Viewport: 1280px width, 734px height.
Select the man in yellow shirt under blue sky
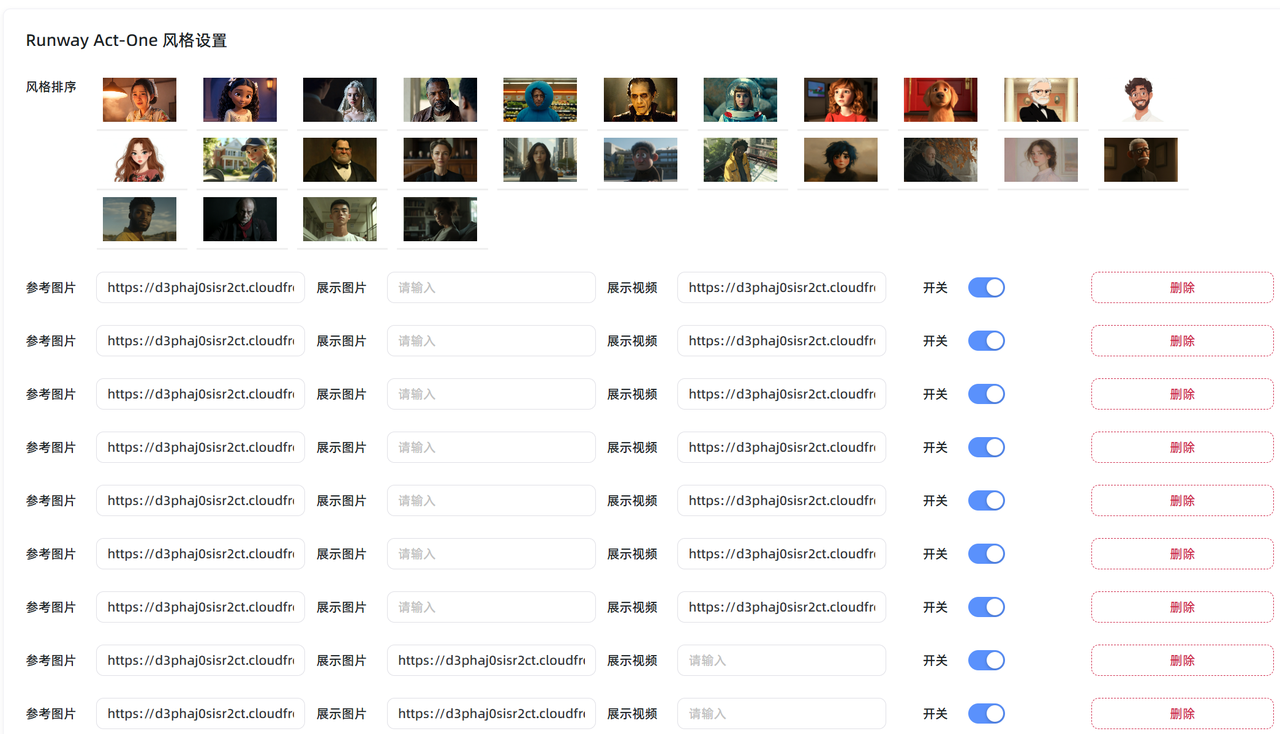point(140,219)
